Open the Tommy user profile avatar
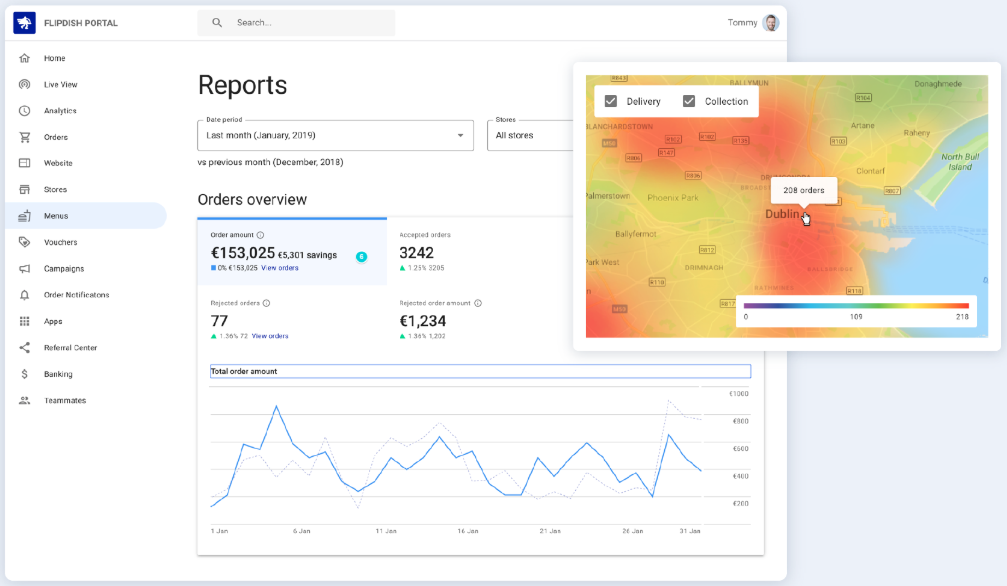This screenshot has width=1007, height=586. pos(771,22)
